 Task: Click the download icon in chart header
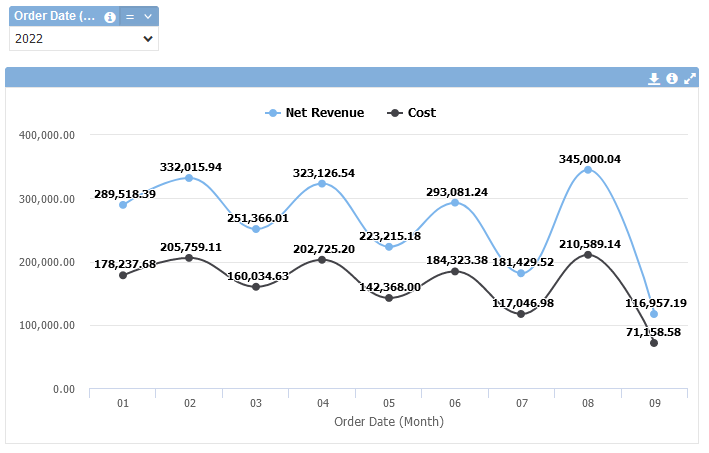(654, 79)
